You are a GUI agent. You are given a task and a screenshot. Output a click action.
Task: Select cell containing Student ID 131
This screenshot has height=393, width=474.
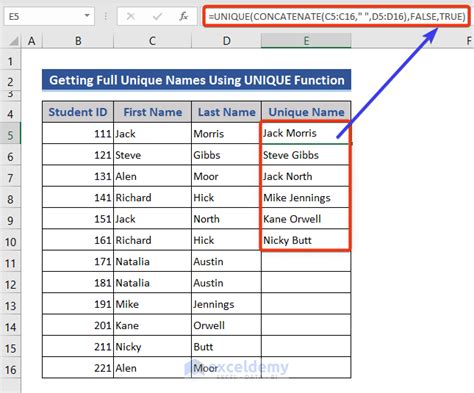coord(78,176)
